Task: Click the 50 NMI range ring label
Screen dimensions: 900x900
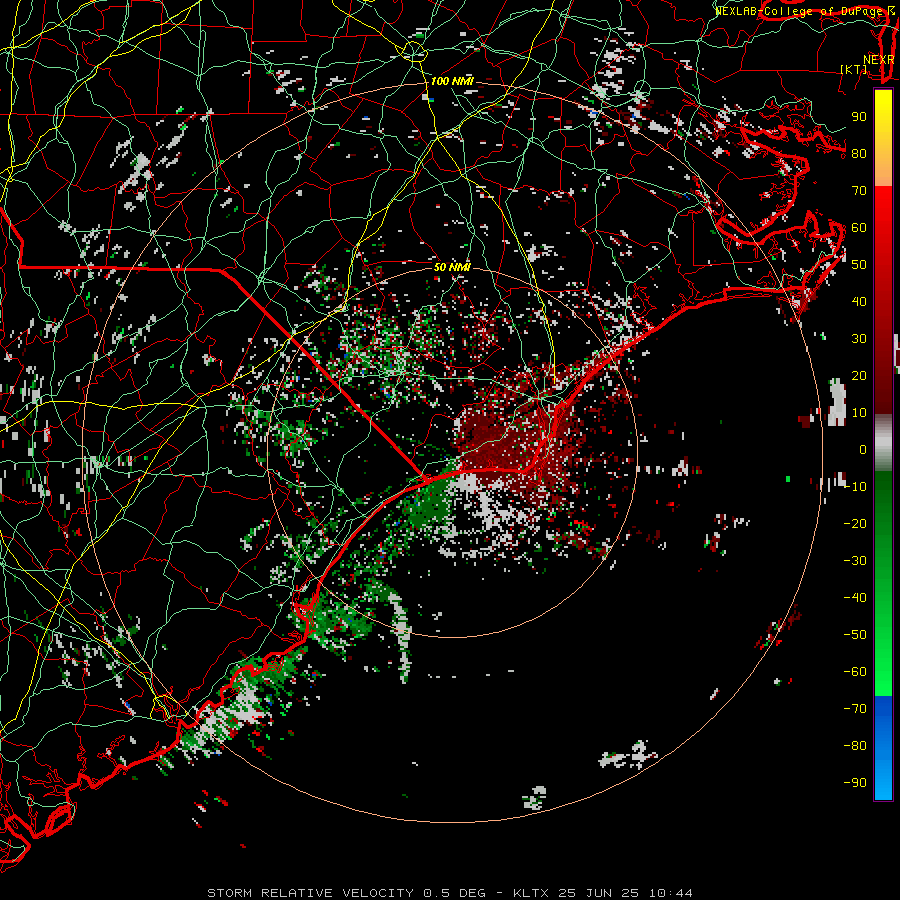Action: [452, 267]
